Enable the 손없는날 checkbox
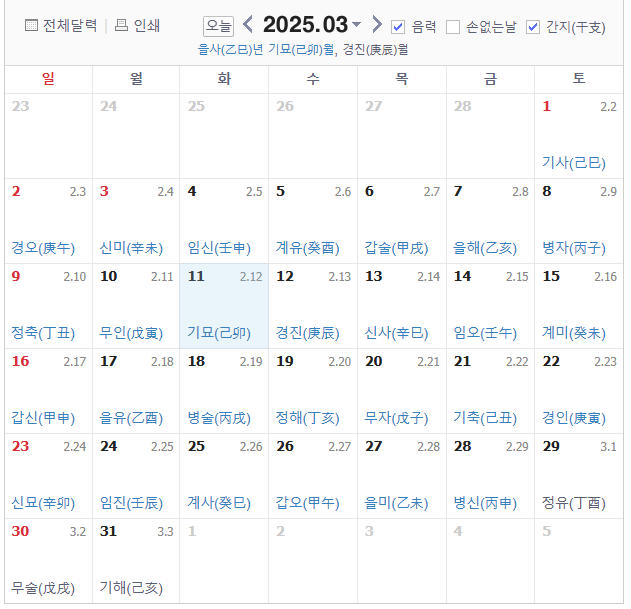This screenshot has height=609, width=631. (x=453, y=27)
